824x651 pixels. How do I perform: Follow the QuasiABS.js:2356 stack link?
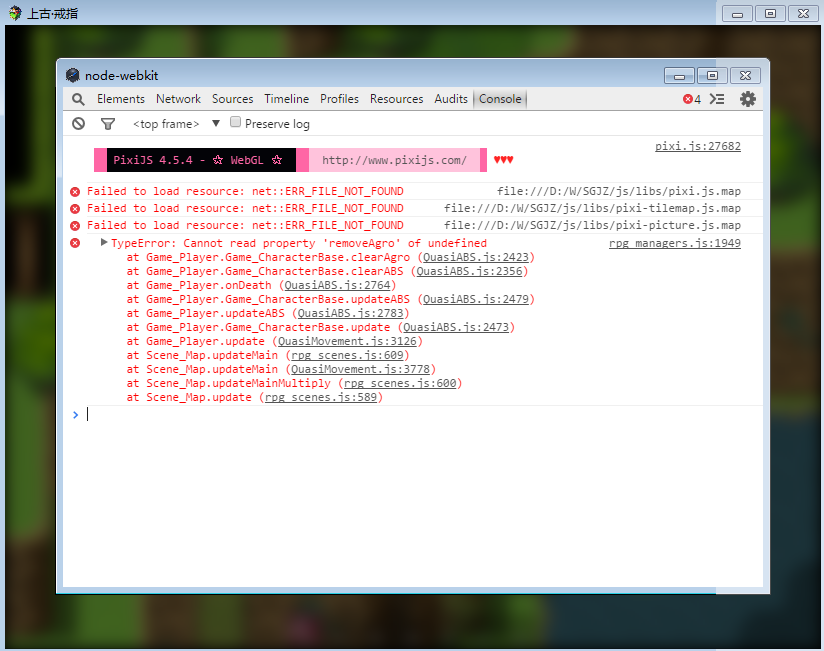[469, 271]
